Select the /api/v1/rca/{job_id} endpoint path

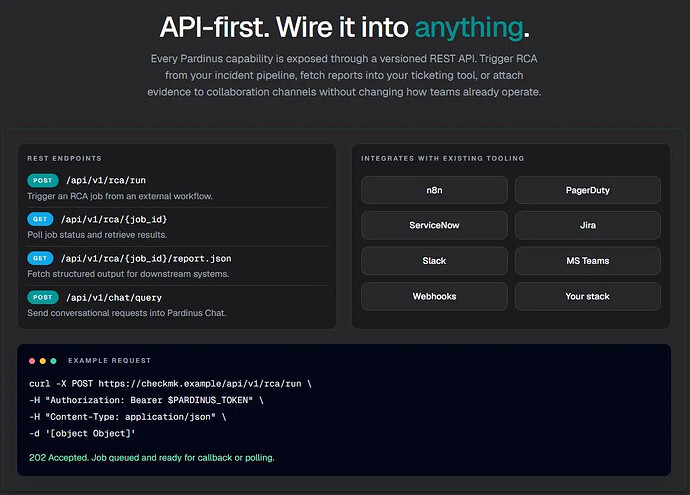114,219
